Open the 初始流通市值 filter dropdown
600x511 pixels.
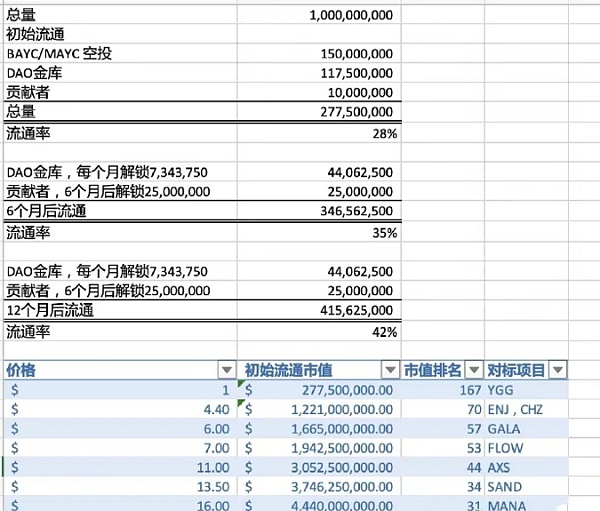coord(389,370)
